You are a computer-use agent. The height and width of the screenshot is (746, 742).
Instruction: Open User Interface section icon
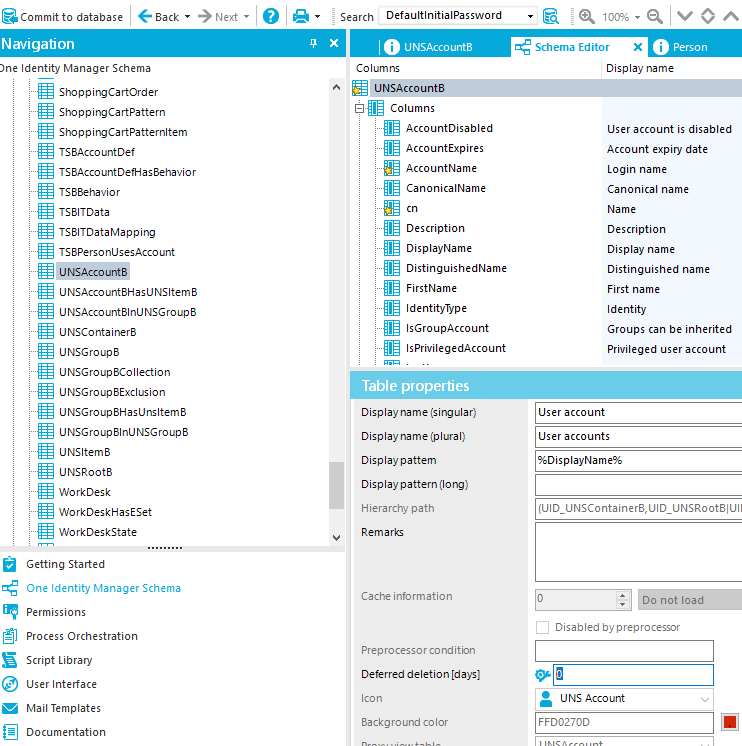[10, 684]
